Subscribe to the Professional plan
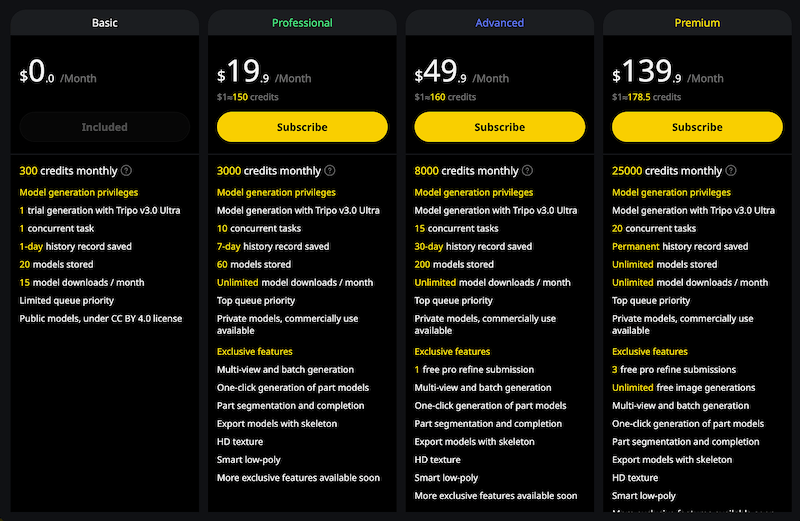 [x=302, y=127]
